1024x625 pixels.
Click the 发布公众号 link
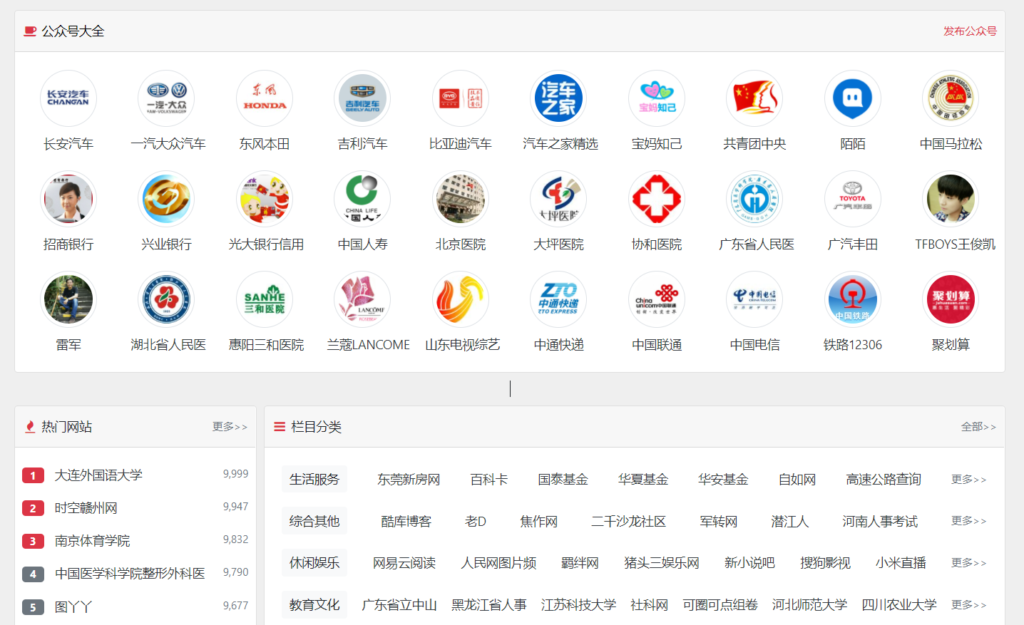[971, 30]
